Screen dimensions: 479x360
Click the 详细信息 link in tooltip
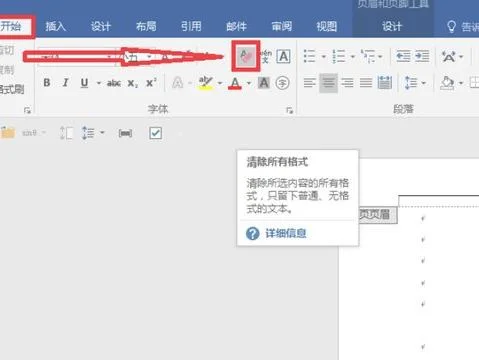point(286,233)
